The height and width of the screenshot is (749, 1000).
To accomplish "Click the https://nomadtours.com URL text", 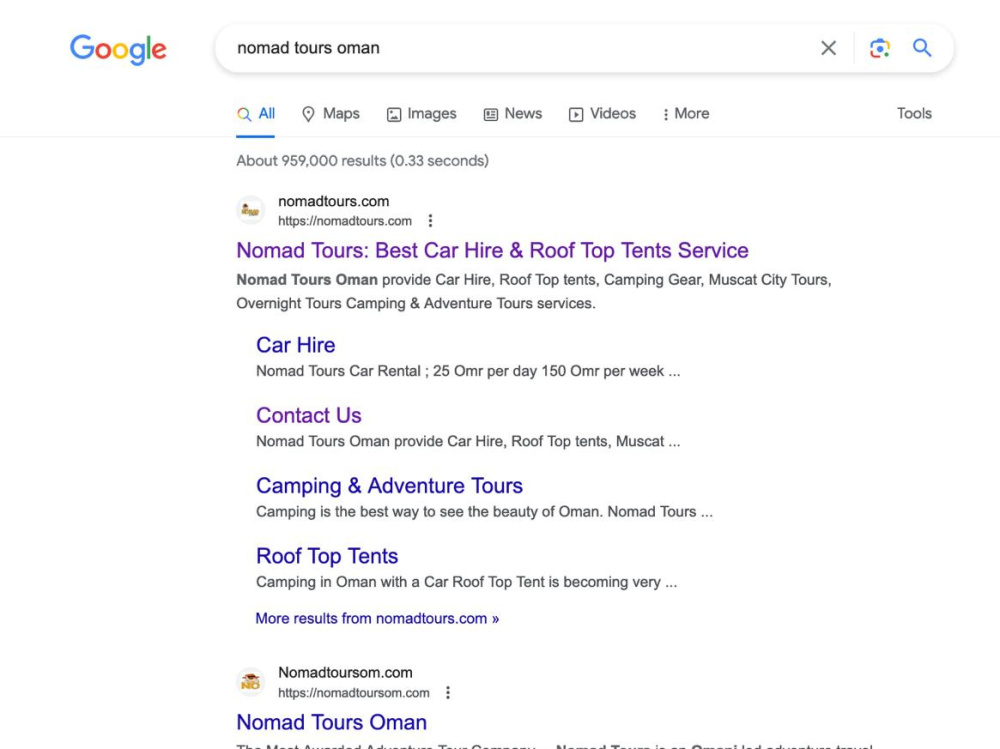I will (344, 221).
